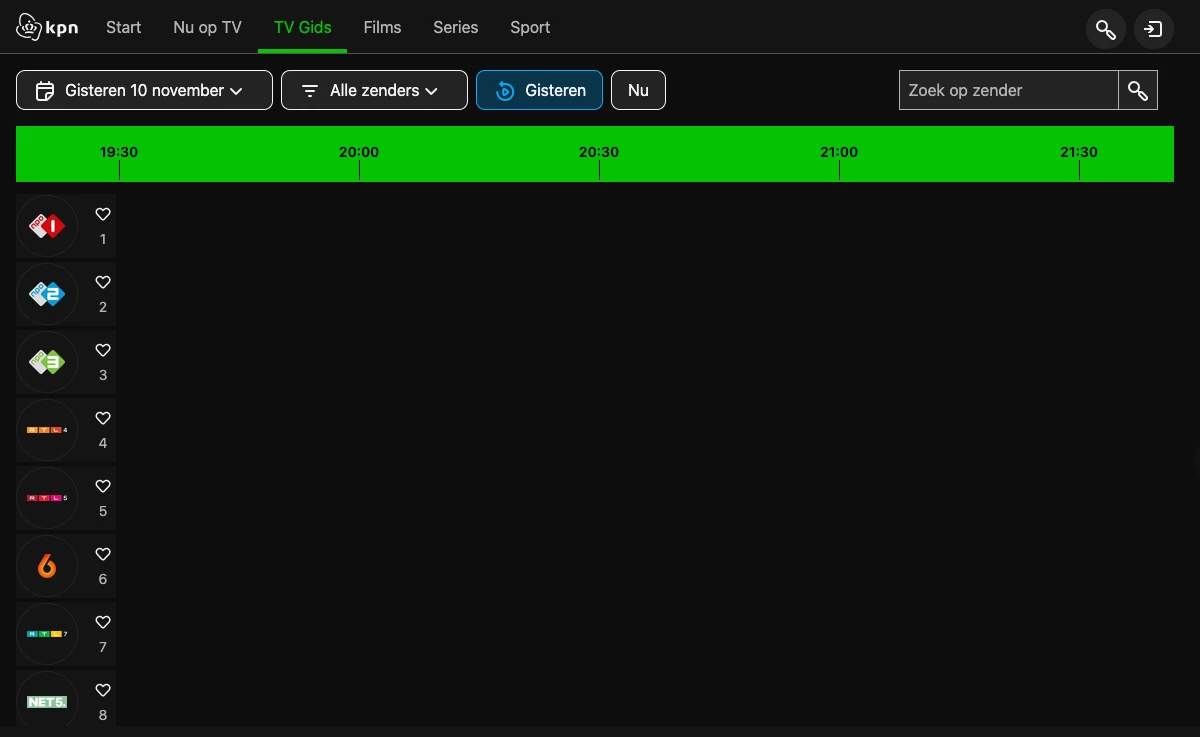Favorite channel 6 with heart icon
Screen dimensions: 1200x737
click(x=103, y=554)
